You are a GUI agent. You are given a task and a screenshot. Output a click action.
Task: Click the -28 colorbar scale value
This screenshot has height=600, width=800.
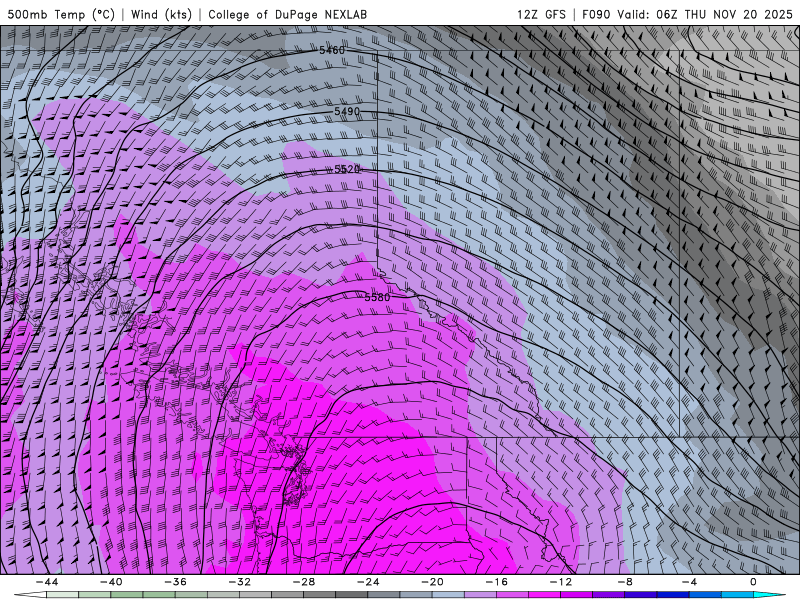point(304,582)
